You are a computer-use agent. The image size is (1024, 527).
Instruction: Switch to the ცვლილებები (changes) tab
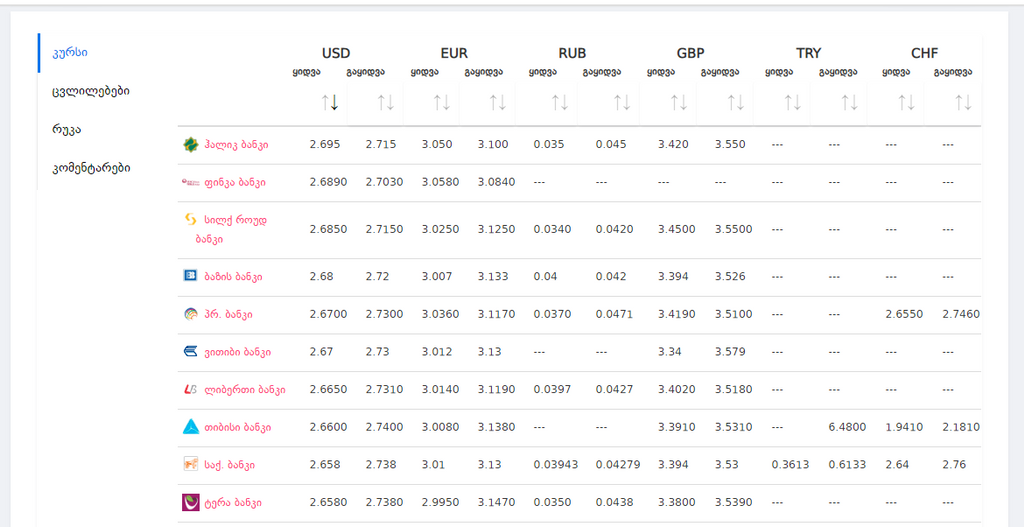tap(91, 91)
